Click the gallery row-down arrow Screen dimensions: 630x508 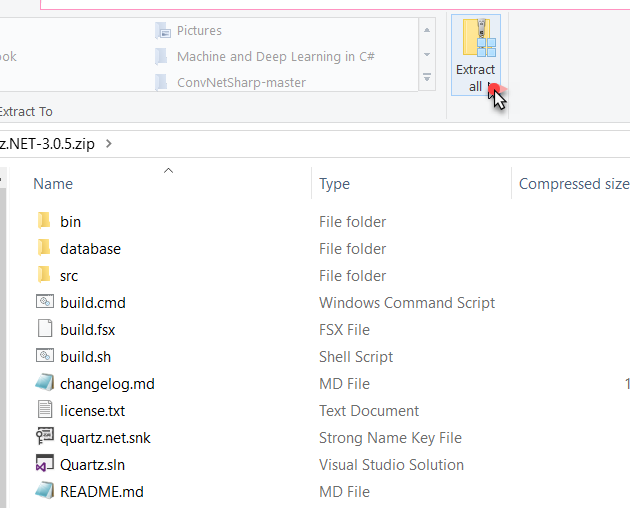click(x=427, y=54)
